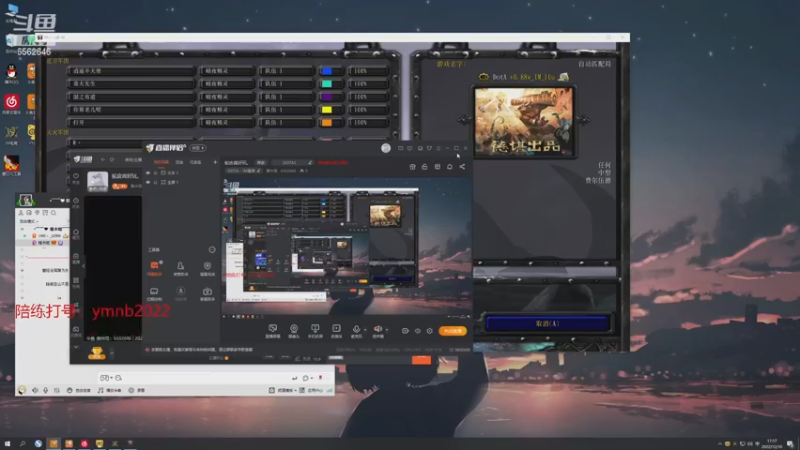The width and height of the screenshot is (800, 450).
Task: Switch to the third scene tab
Action: pos(195,162)
